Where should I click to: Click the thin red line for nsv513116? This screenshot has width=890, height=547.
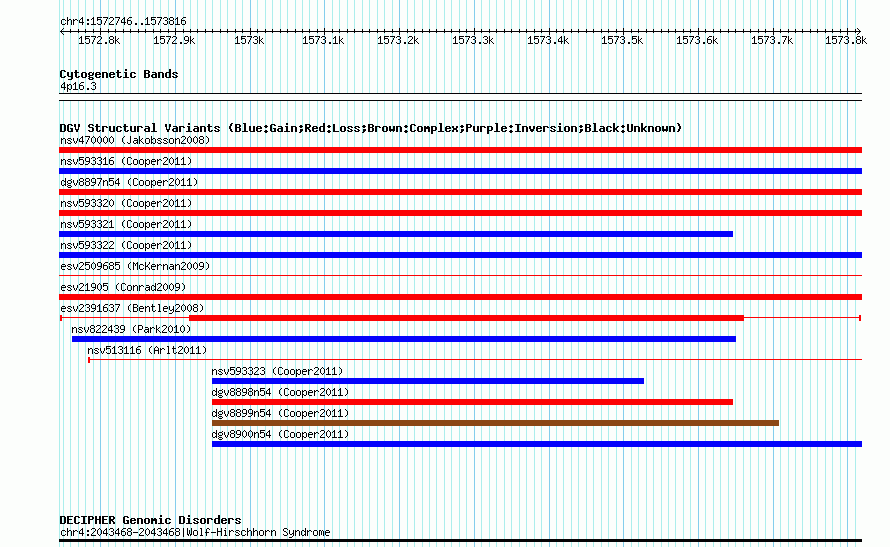tap(475, 360)
